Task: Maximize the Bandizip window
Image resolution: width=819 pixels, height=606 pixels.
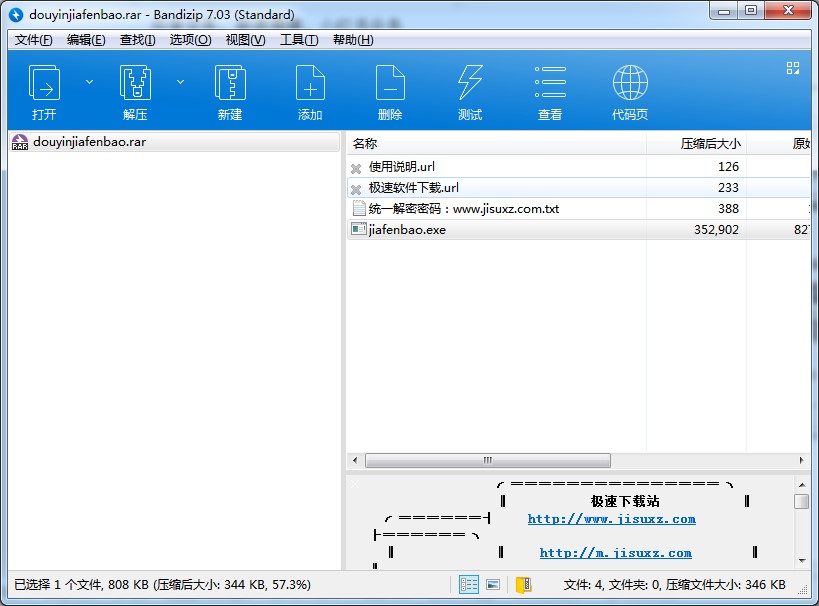Action: click(751, 10)
